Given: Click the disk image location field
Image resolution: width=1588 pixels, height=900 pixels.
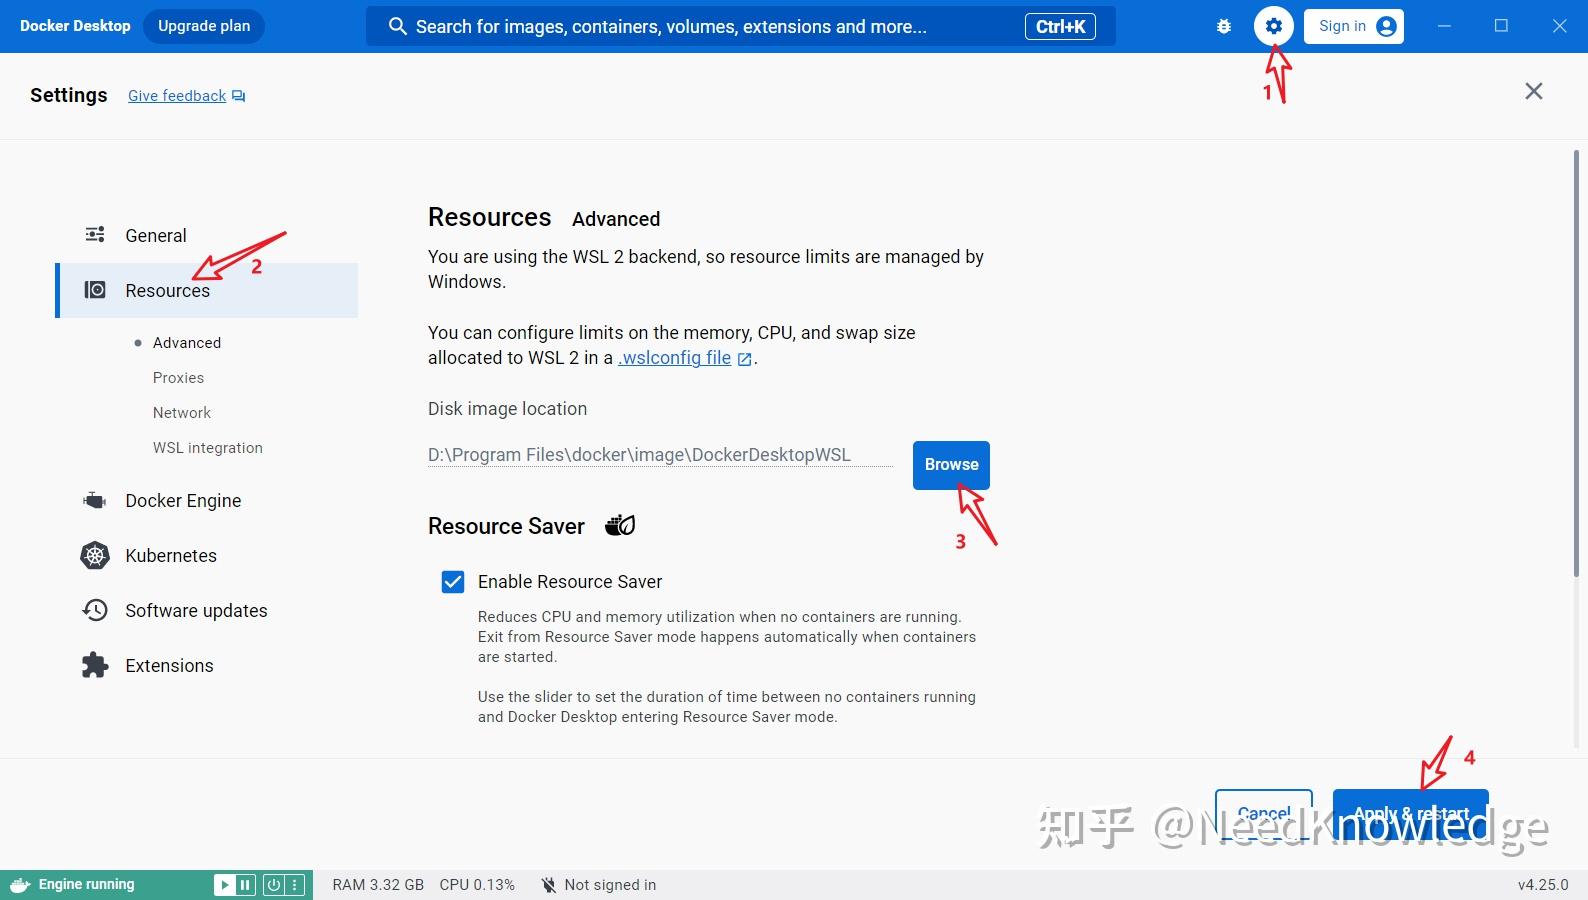Looking at the screenshot, I should point(660,455).
